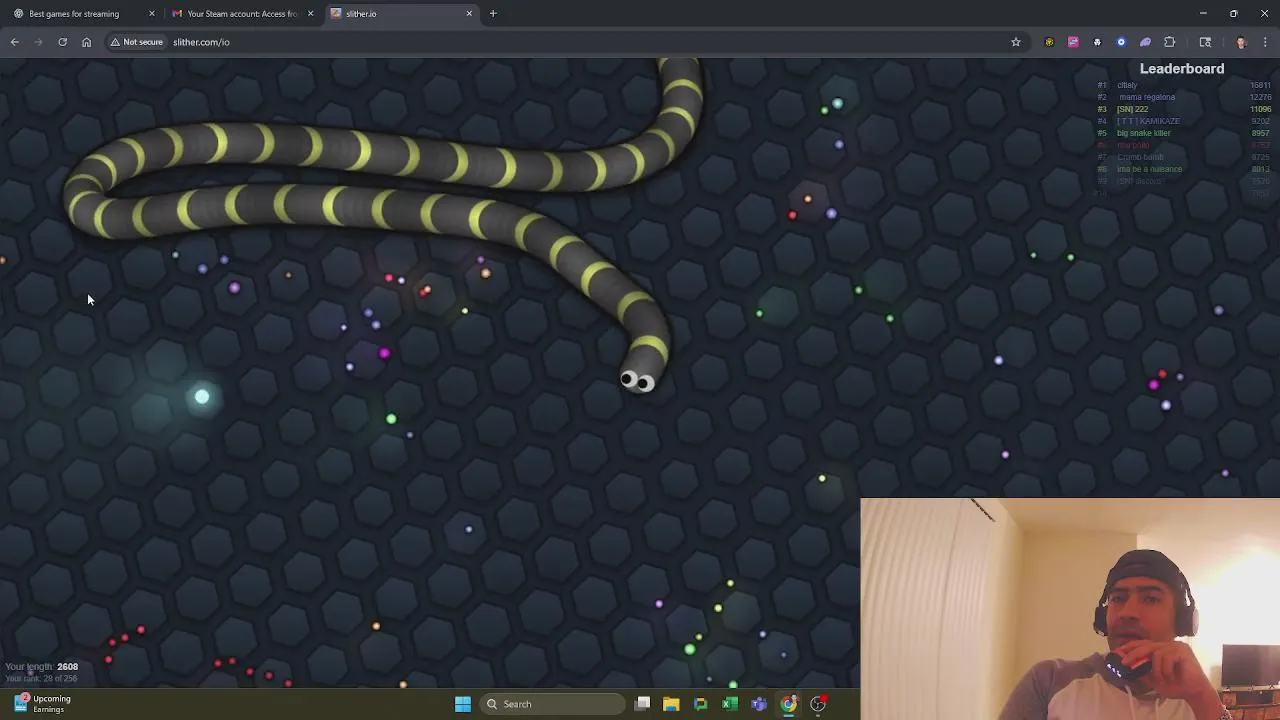Click the webcam overlay of the streamer

click(x=1070, y=609)
